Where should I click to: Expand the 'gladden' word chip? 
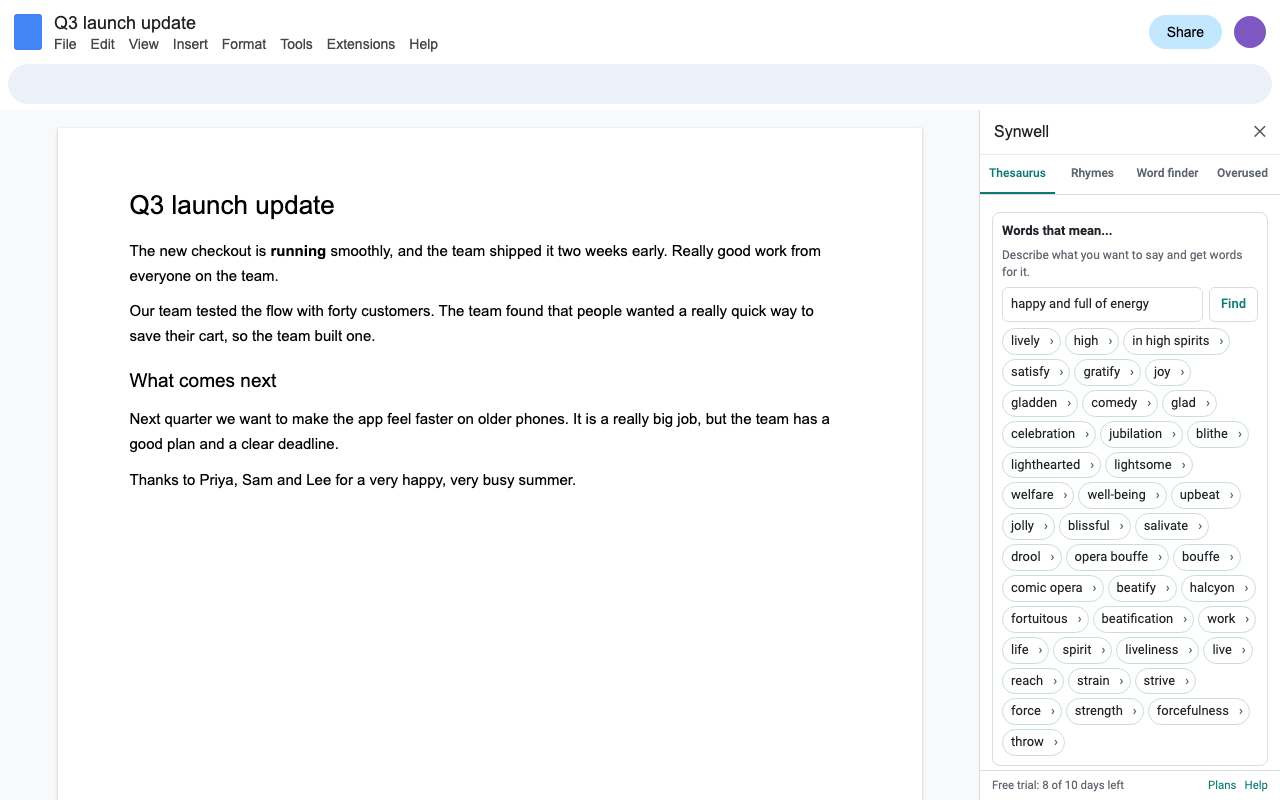point(1039,403)
